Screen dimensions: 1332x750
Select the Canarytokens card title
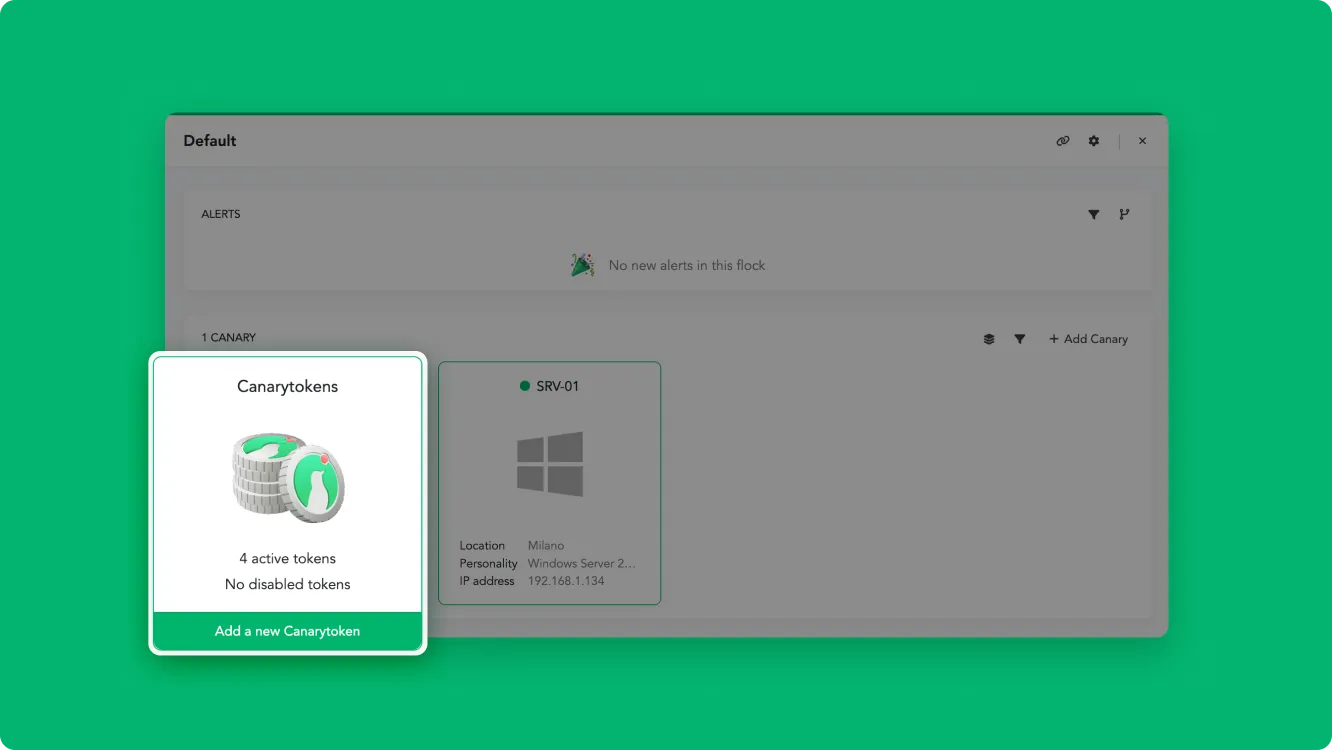[x=288, y=387]
